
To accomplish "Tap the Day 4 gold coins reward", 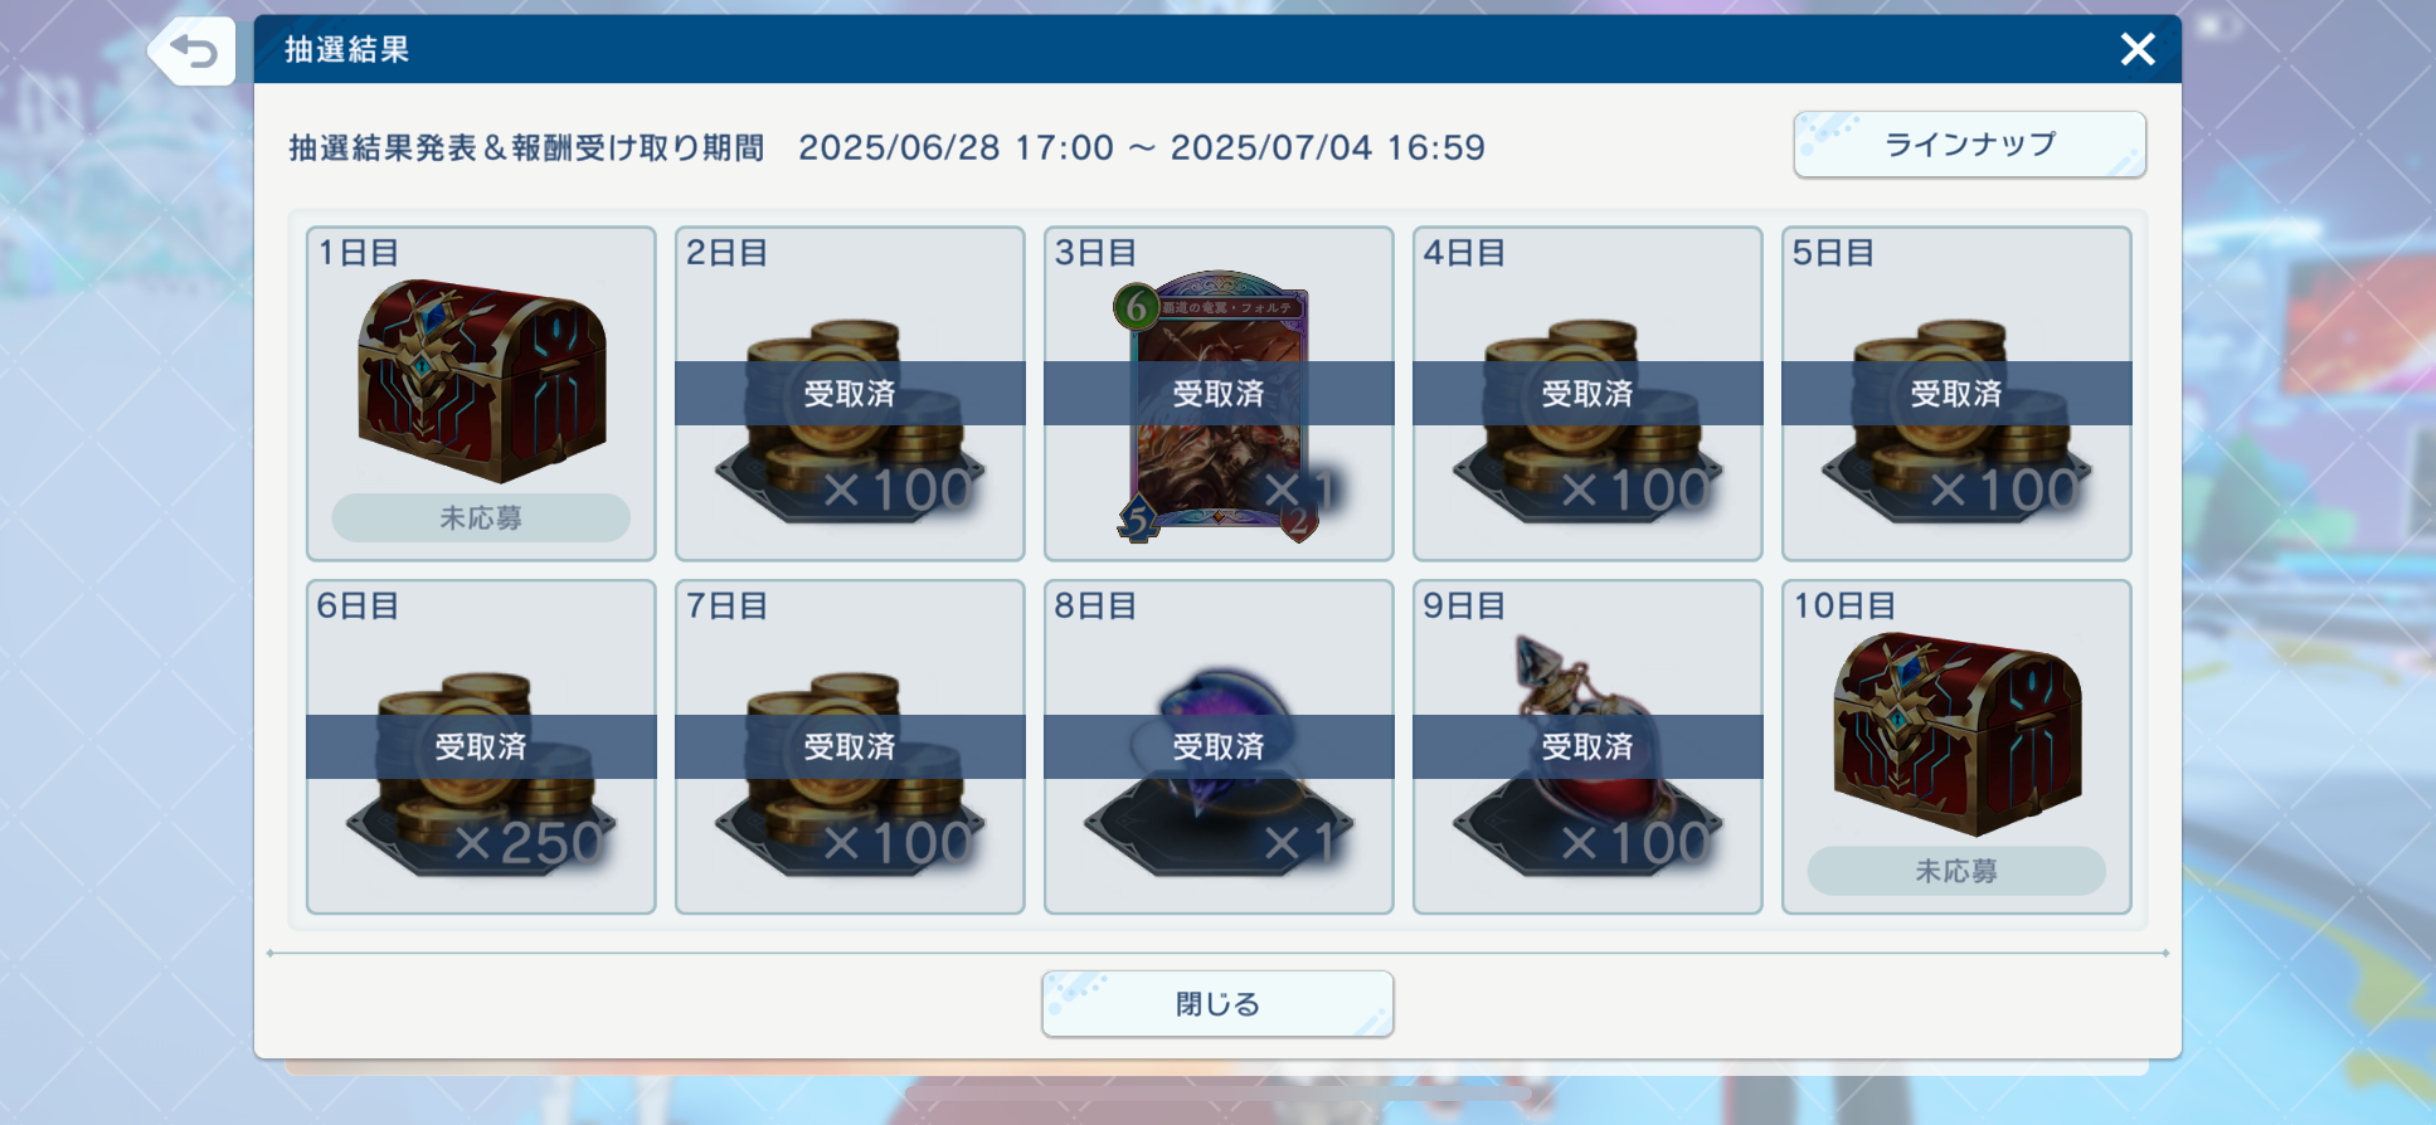I will point(1587,420).
